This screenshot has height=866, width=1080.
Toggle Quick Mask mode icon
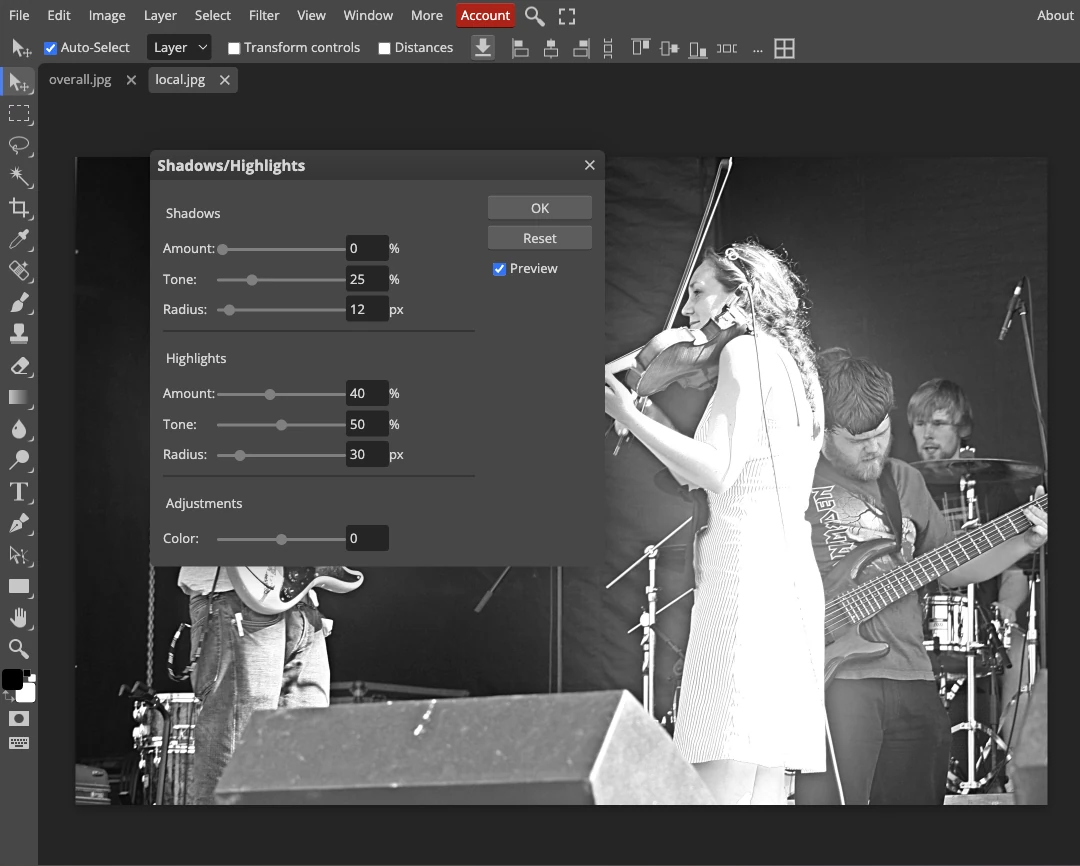click(19, 719)
